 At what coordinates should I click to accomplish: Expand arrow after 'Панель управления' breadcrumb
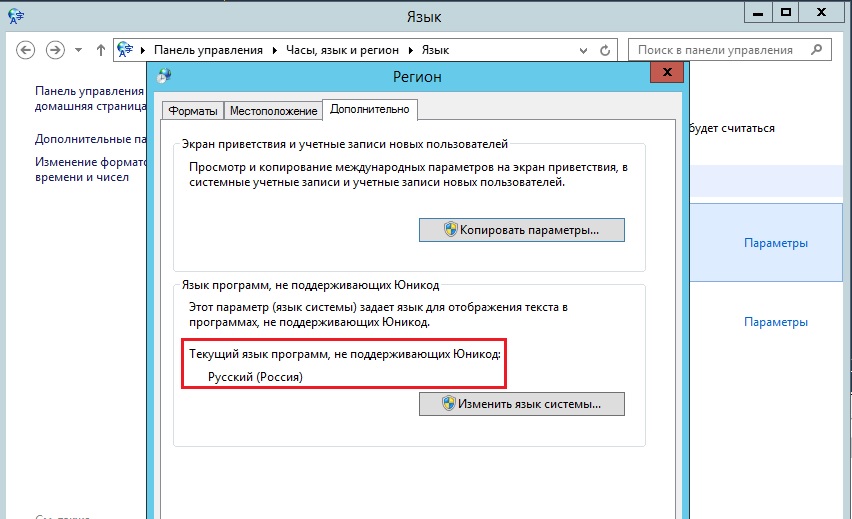point(274,50)
